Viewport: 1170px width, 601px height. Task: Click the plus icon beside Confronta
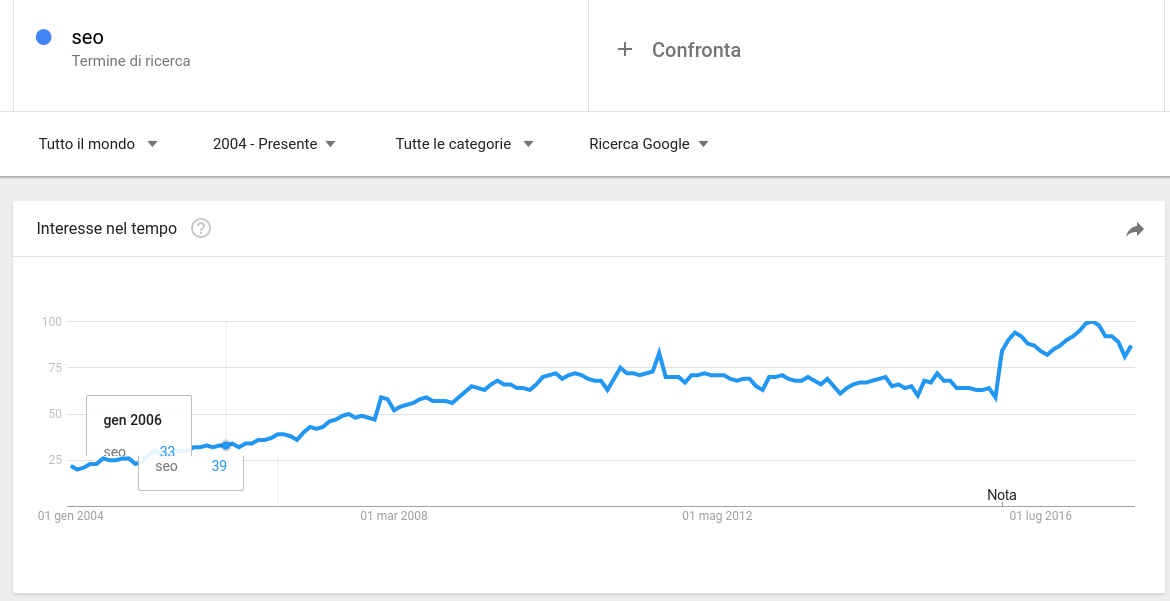[x=625, y=49]
